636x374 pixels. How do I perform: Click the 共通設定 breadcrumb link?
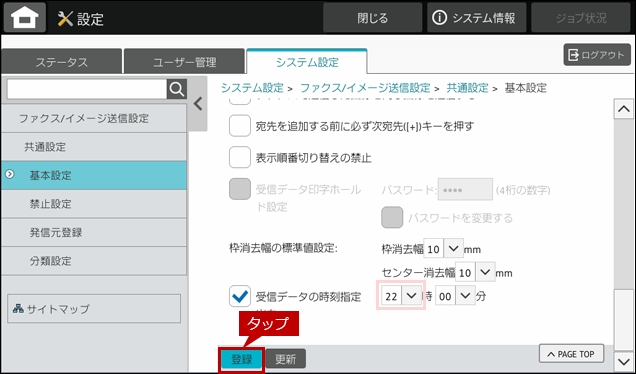(467, 88)
